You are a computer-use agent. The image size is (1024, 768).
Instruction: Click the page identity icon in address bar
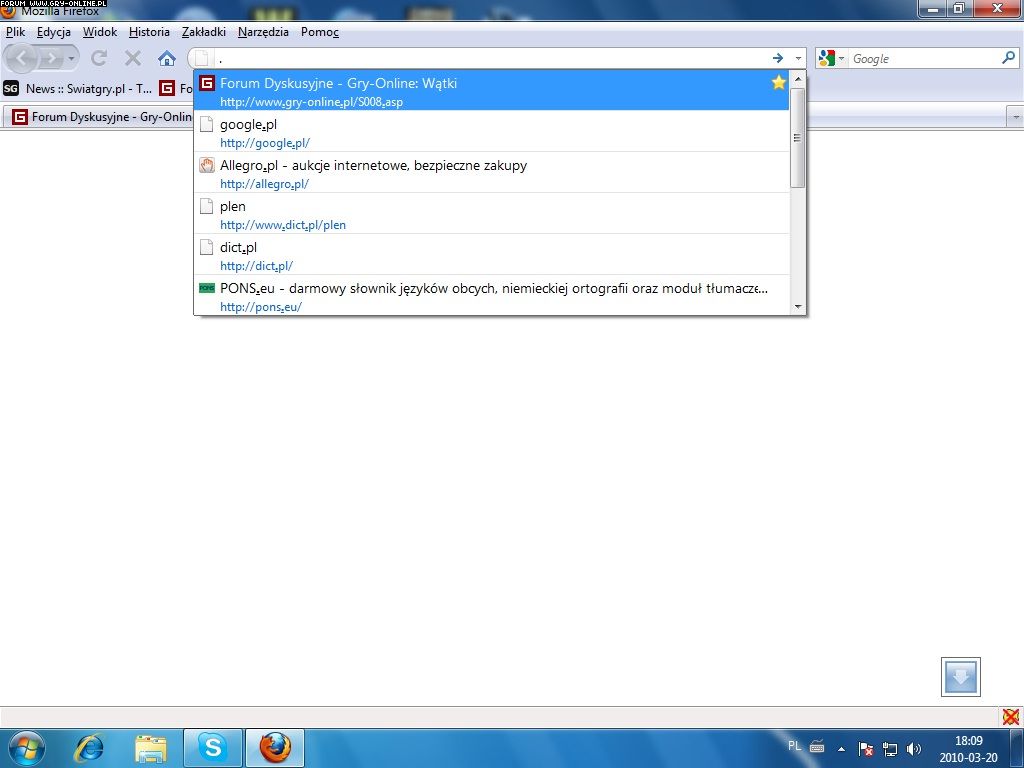tap(202, 58)
